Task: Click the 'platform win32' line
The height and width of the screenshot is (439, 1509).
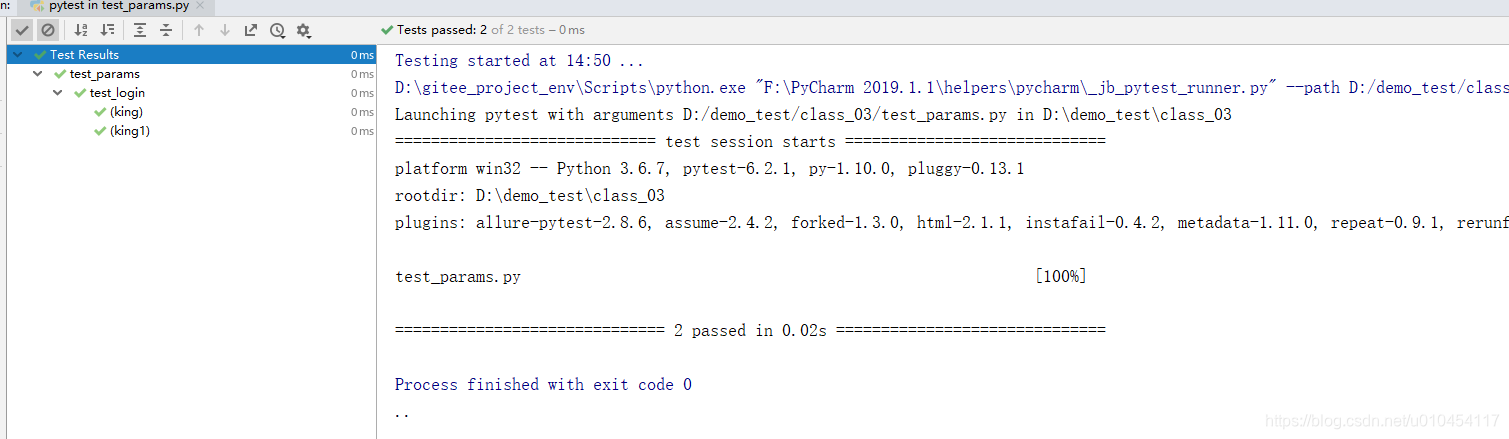Action: [709, 169]
